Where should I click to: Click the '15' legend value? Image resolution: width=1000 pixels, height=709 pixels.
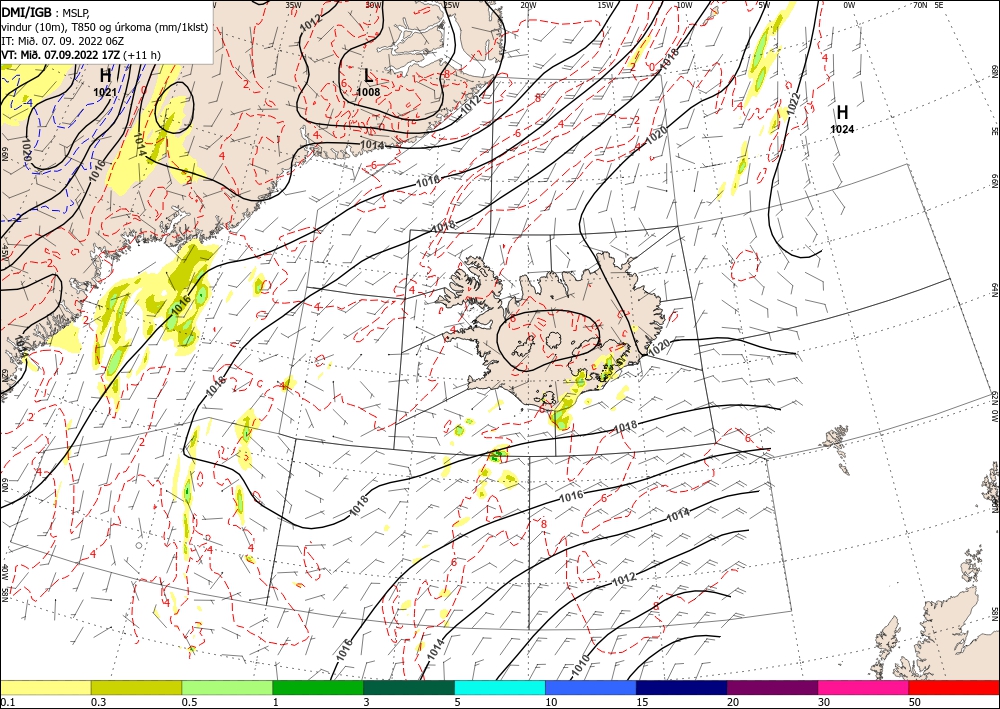642,702
